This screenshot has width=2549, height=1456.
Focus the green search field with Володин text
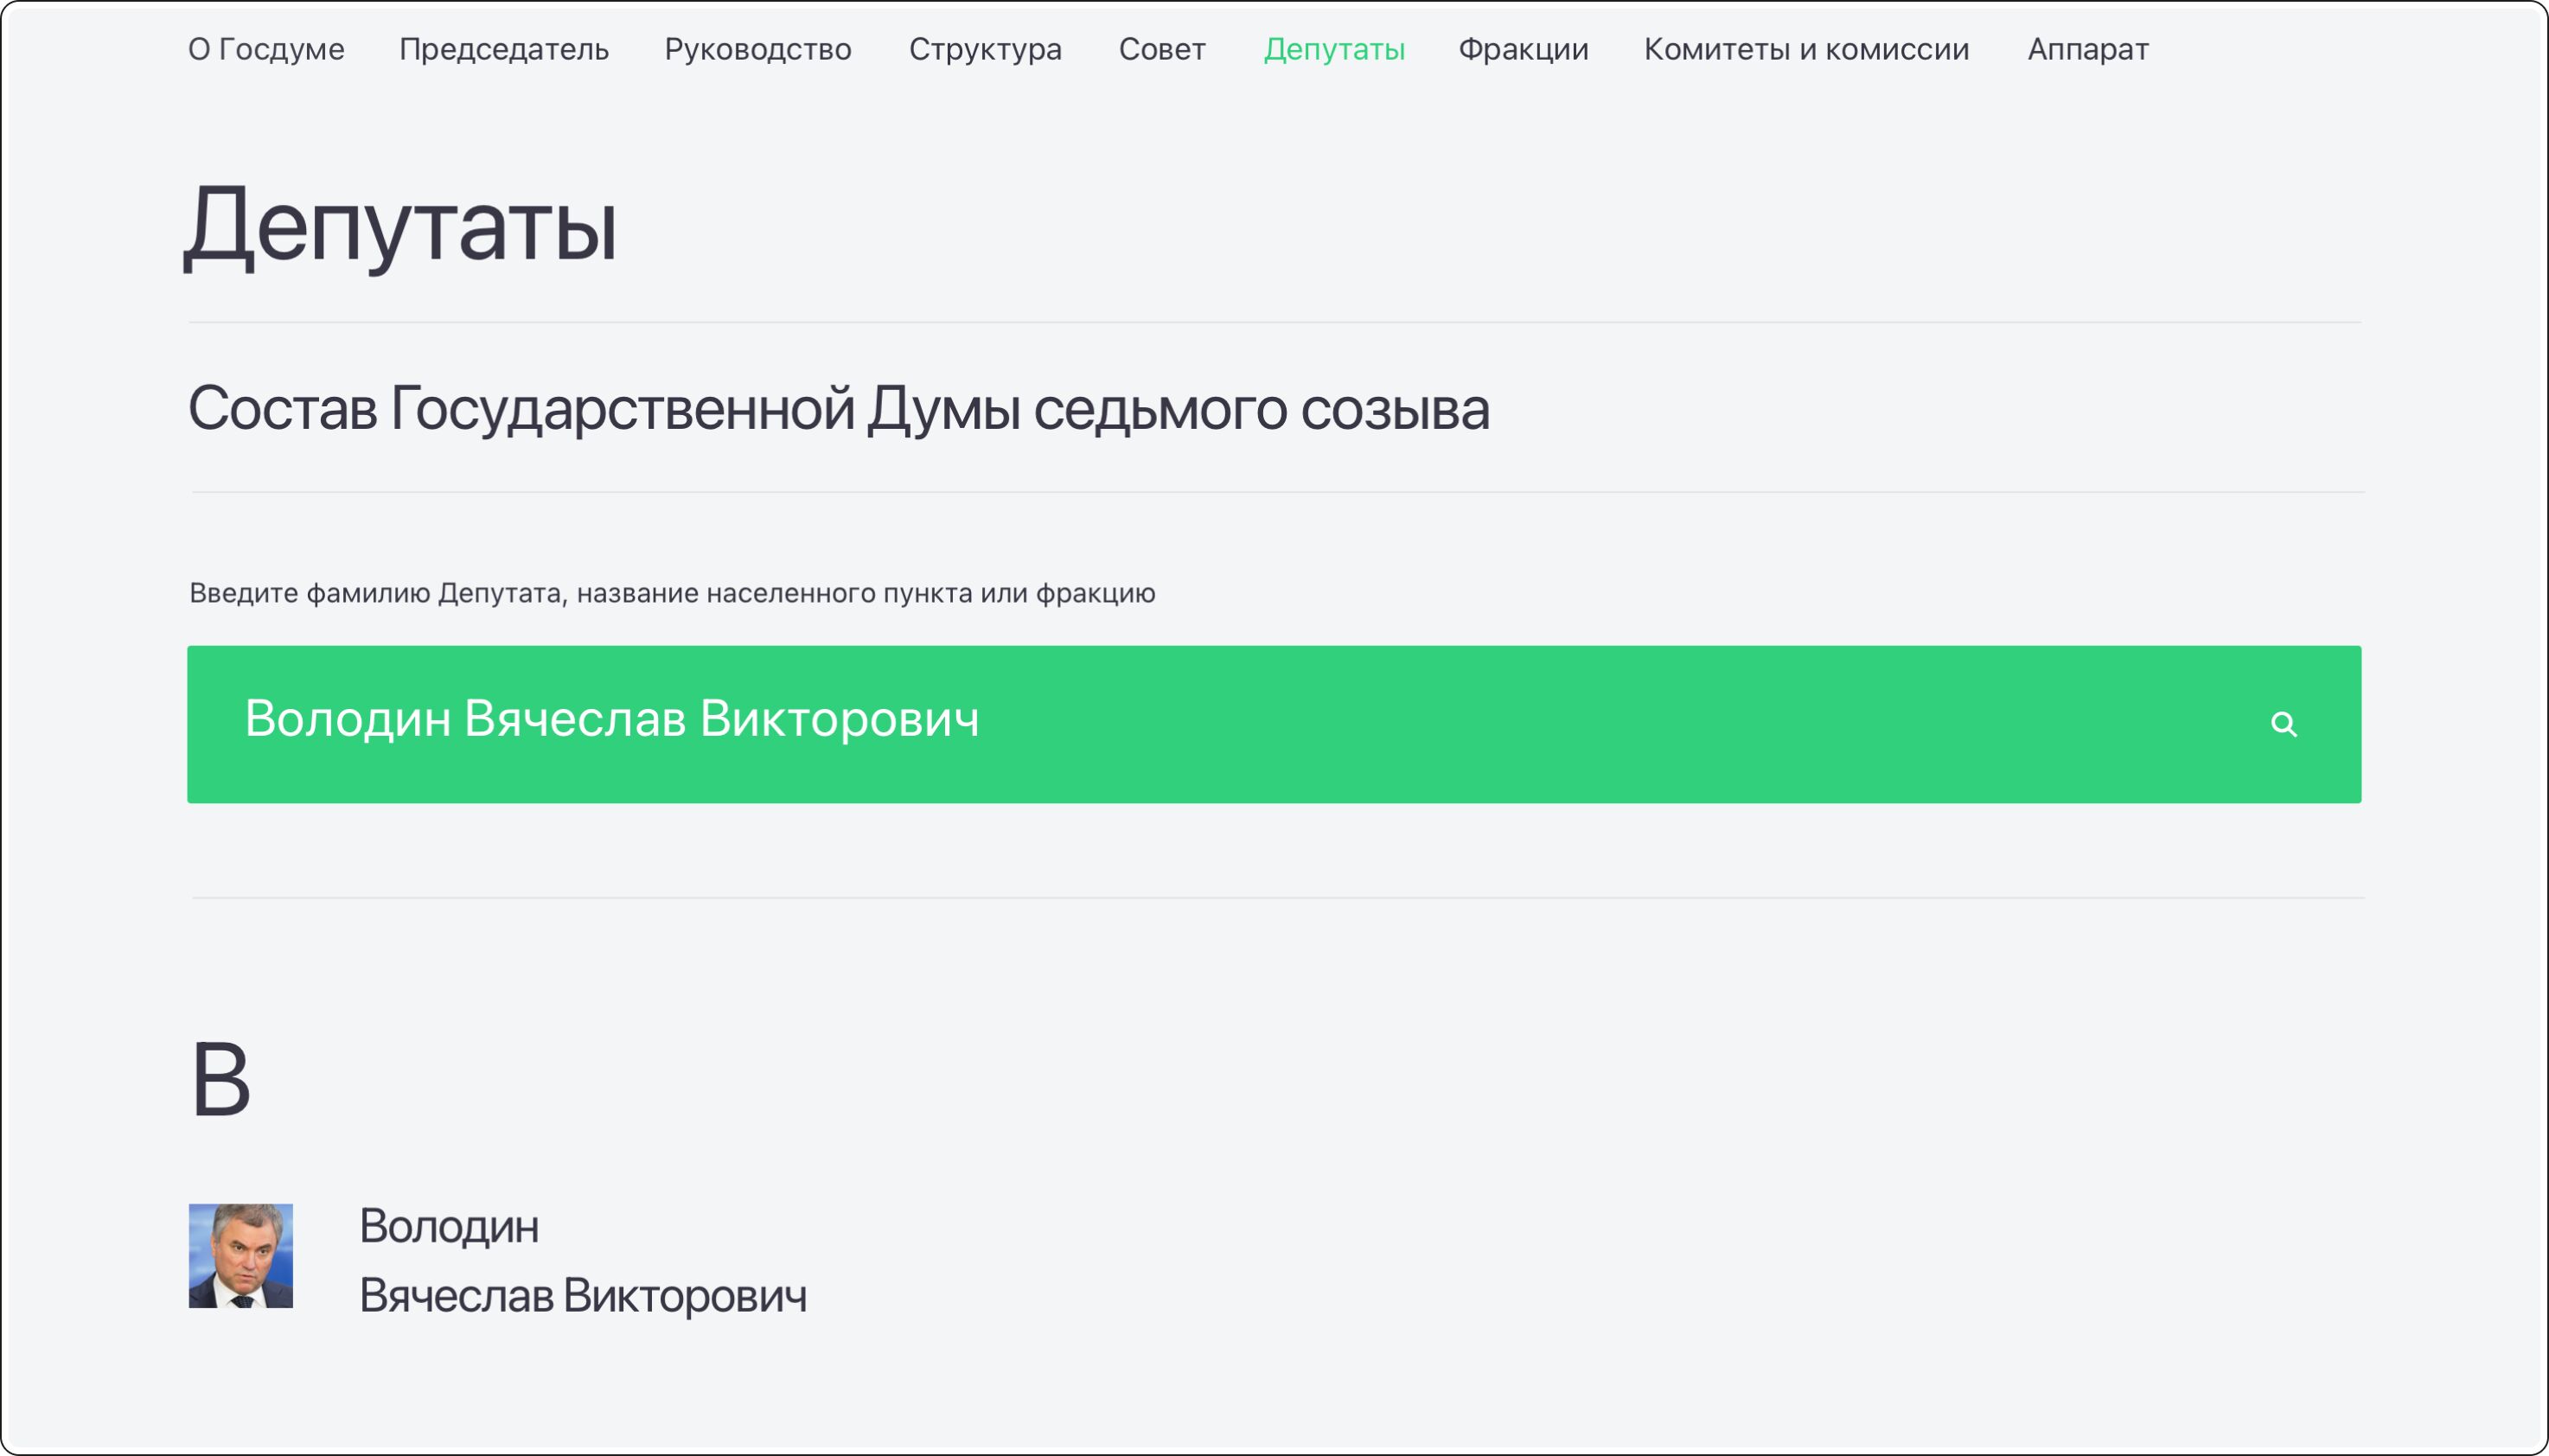[x=1200, y=724]
